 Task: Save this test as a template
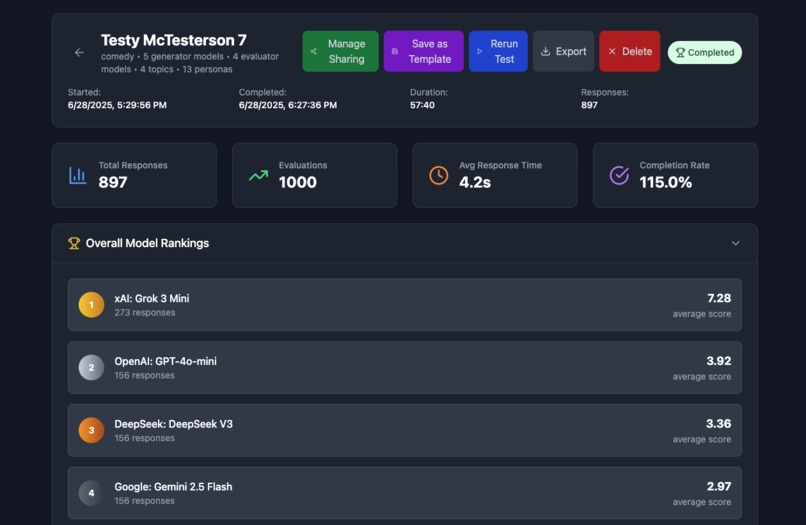coord(424,51)
